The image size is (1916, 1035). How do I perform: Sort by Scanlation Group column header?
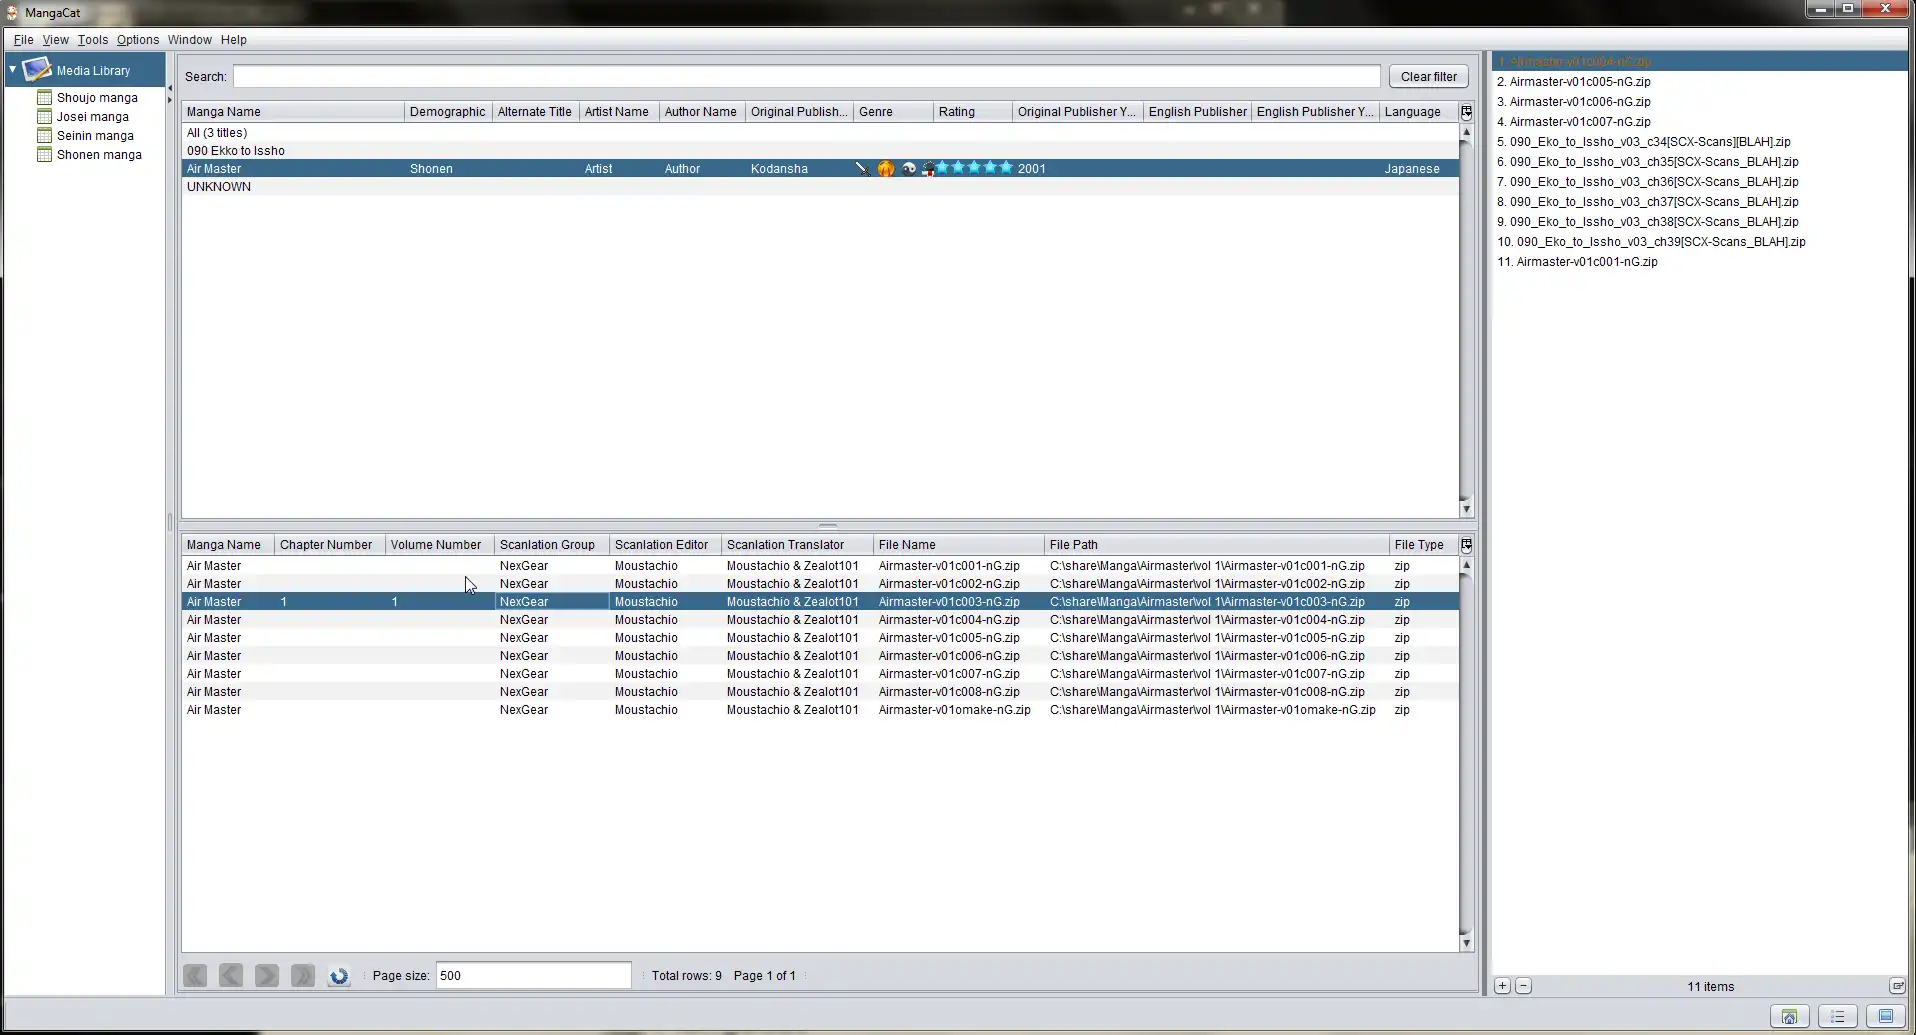tap(552, 545)
